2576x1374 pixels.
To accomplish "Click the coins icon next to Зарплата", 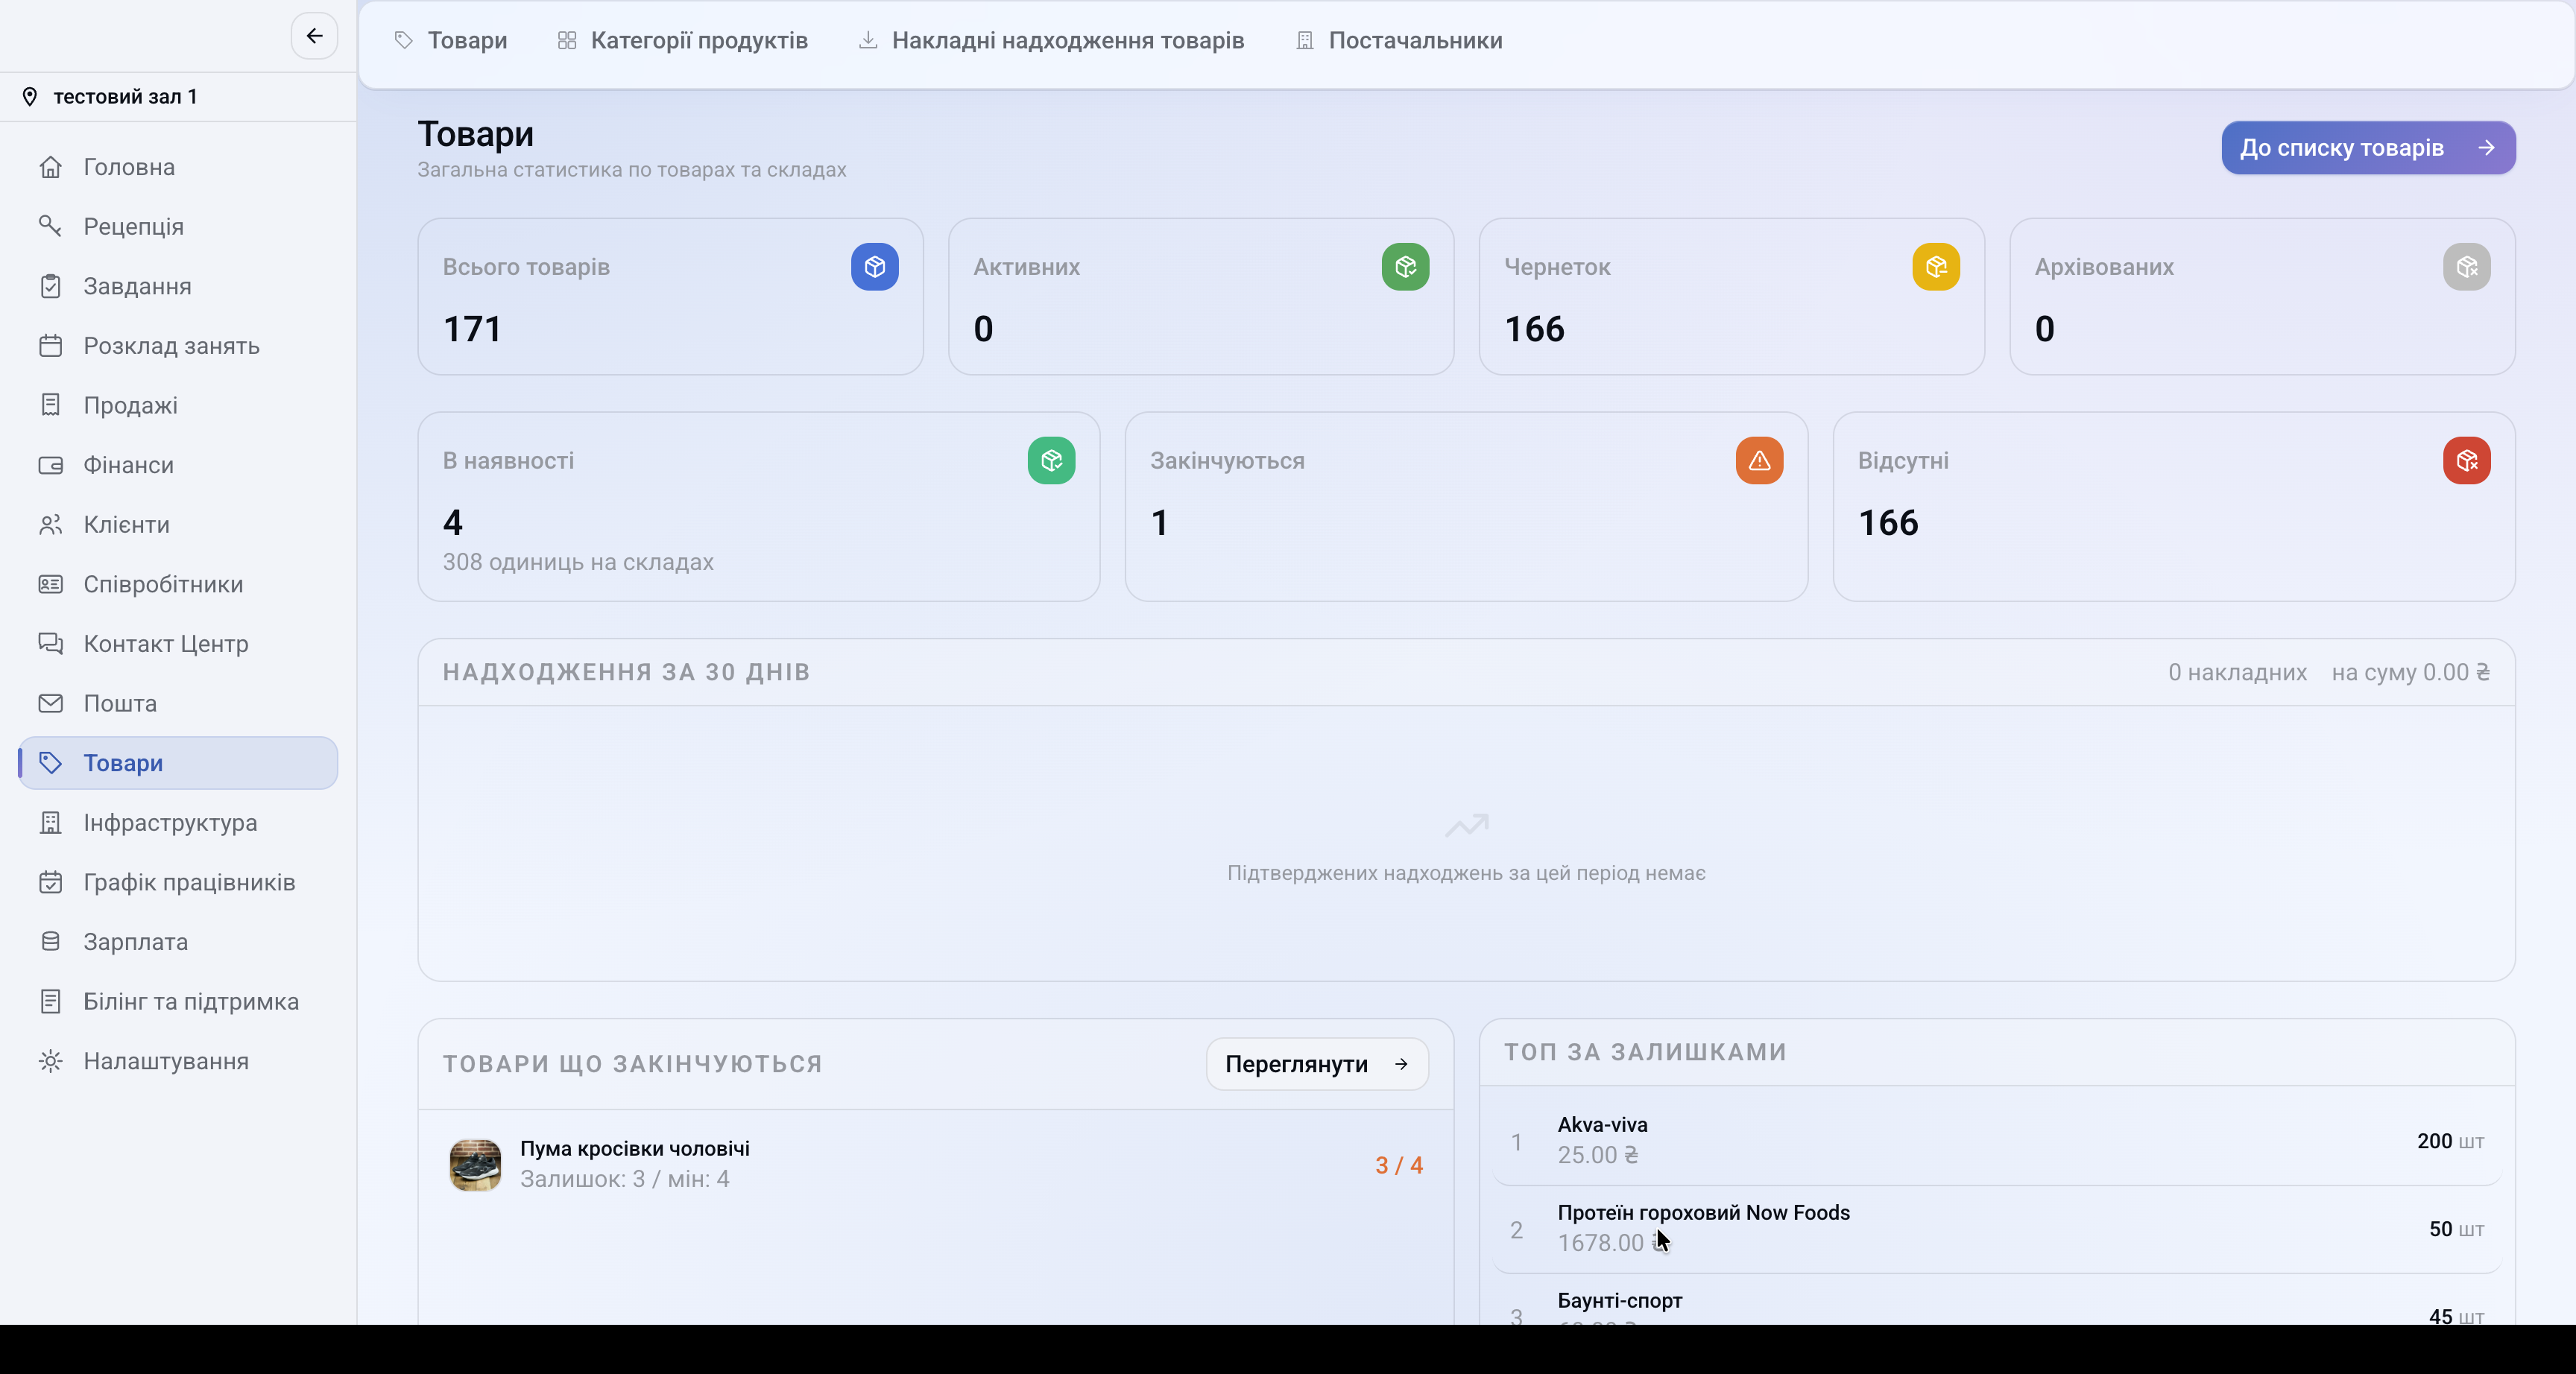I will (x=51, y=942).
